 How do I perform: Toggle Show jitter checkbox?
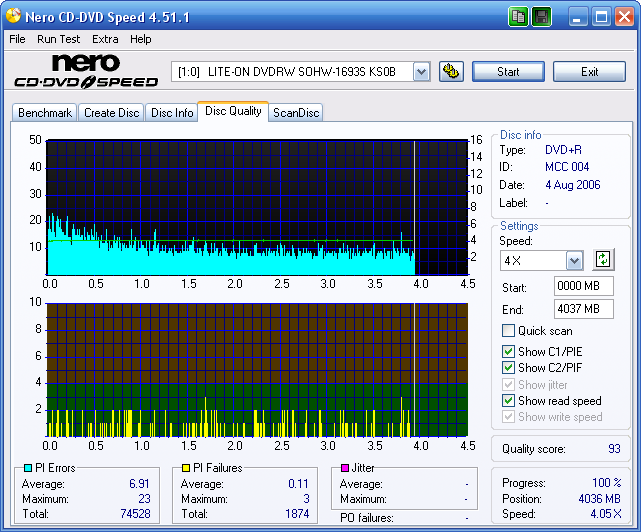508,384
